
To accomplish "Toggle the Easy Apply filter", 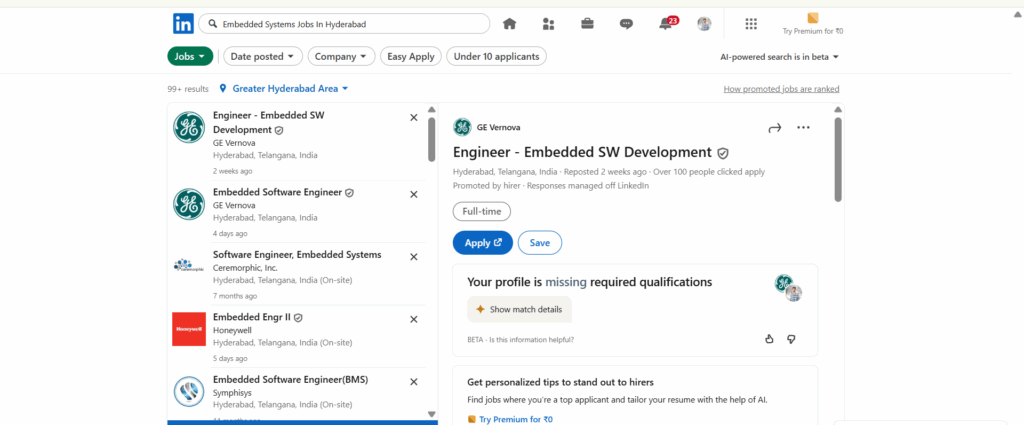I will tap(410, 57).
